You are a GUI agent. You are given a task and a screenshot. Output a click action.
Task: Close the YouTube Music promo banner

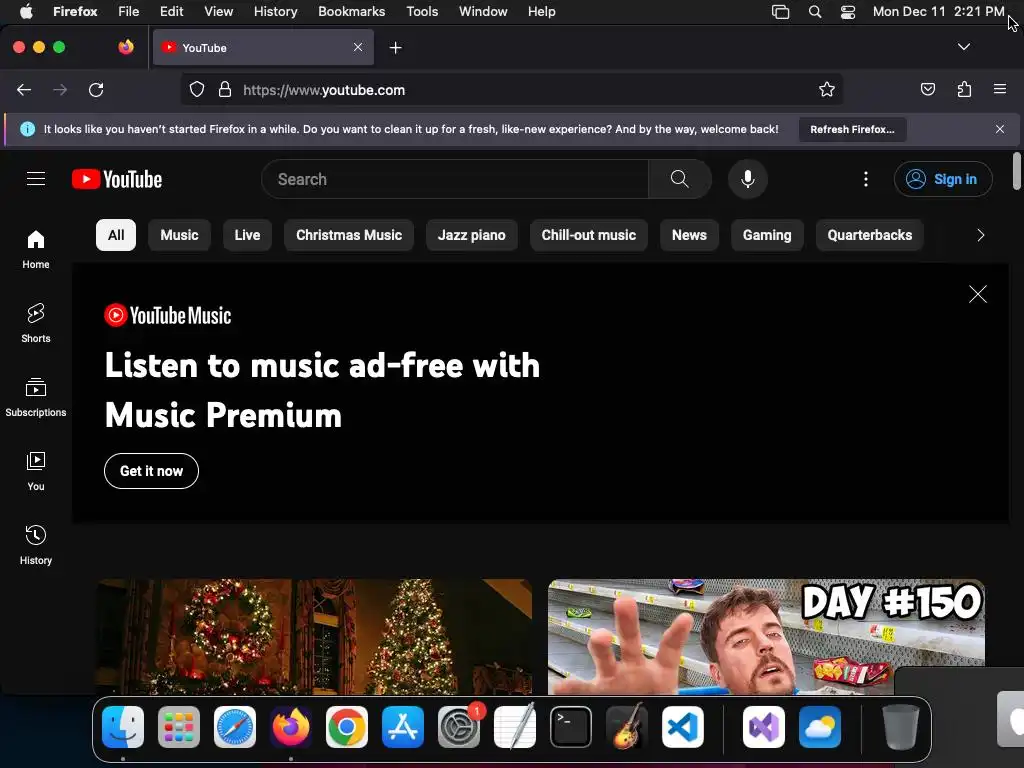pos(978,294)
